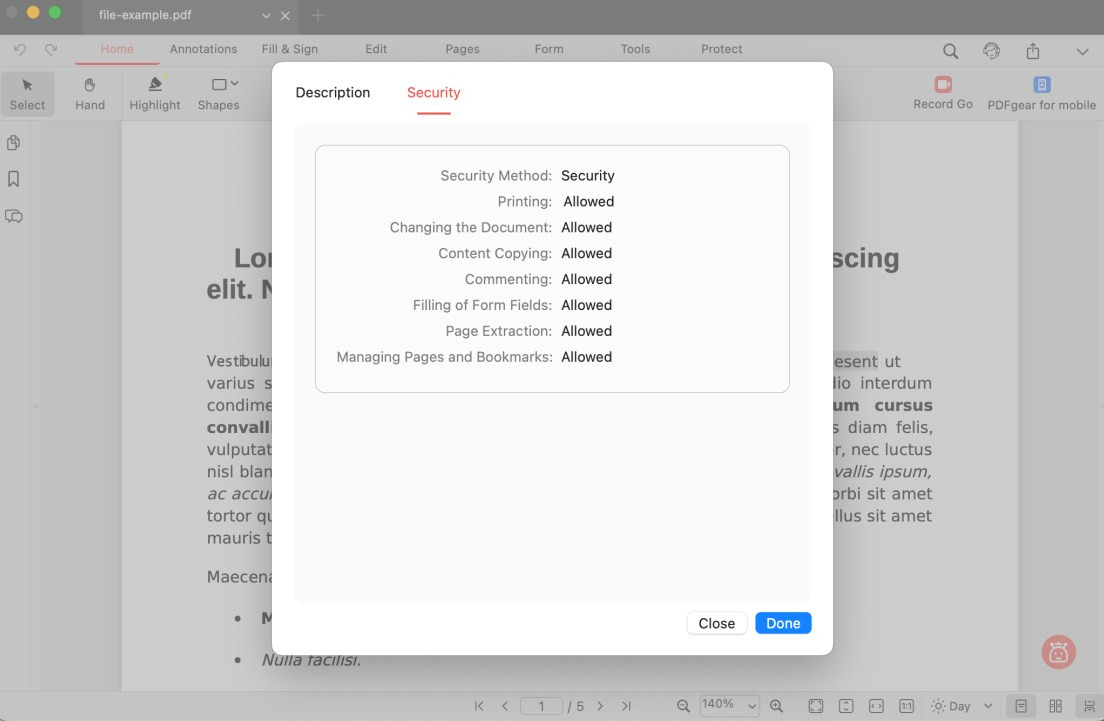The height and width of the screenshot is (721, 1104).
Task: Click the blue Done button
Action: pyautogui.click(x=783, y=623)
